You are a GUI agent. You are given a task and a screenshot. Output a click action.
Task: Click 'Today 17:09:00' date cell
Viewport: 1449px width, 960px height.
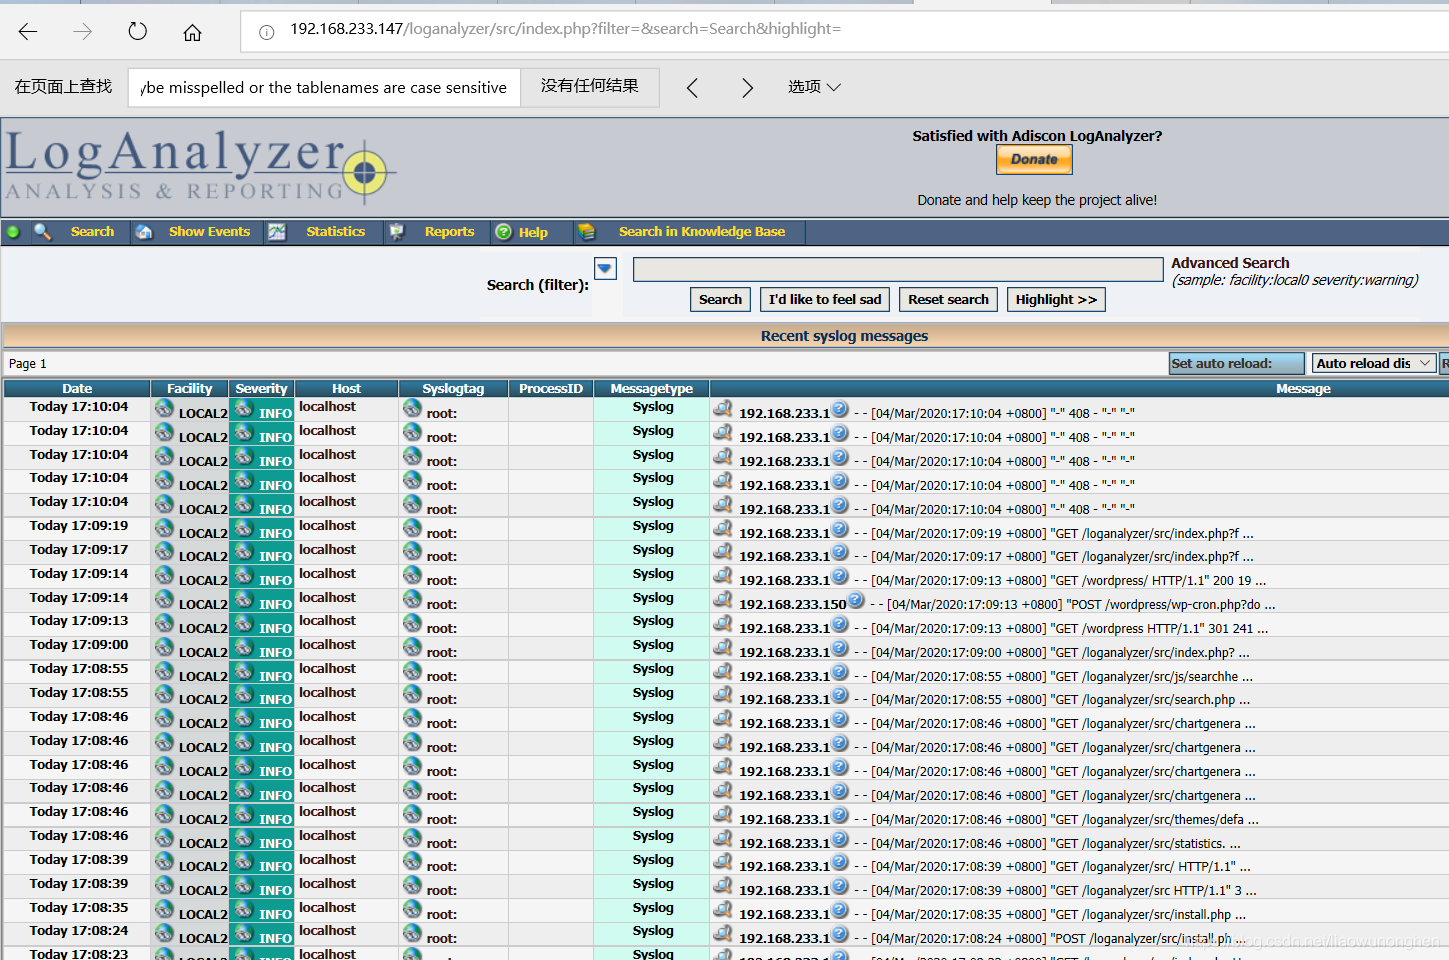coord(78,645)
